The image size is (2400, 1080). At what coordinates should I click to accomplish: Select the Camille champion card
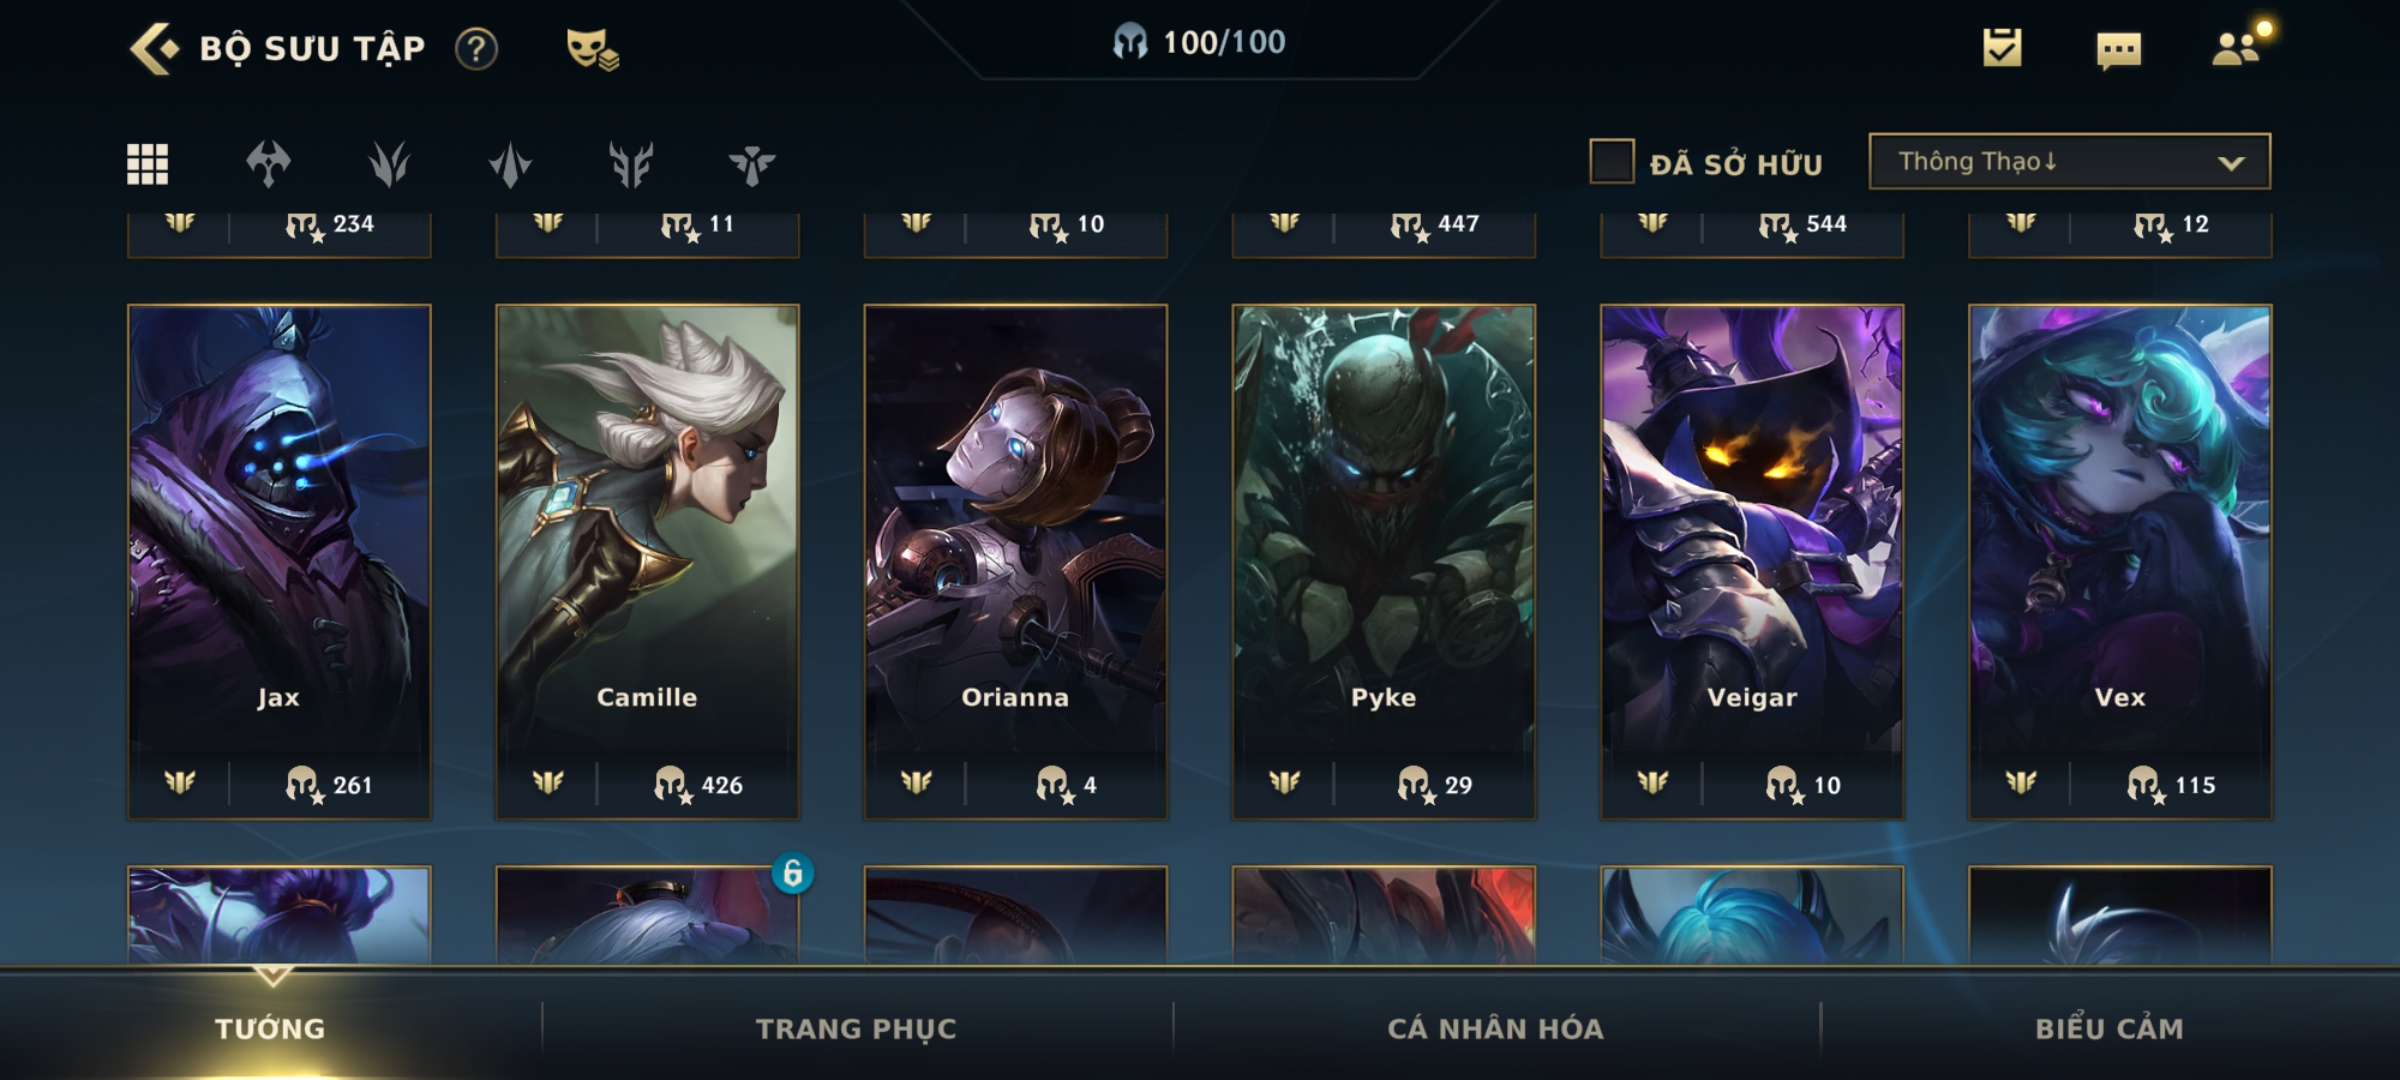coord(647,562)
